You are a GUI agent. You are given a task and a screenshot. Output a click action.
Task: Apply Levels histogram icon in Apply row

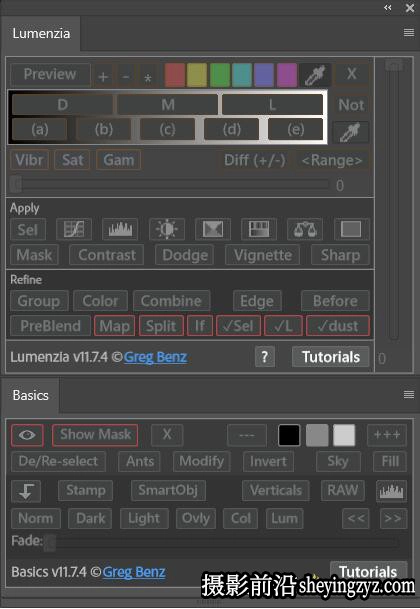coord(120,230)
